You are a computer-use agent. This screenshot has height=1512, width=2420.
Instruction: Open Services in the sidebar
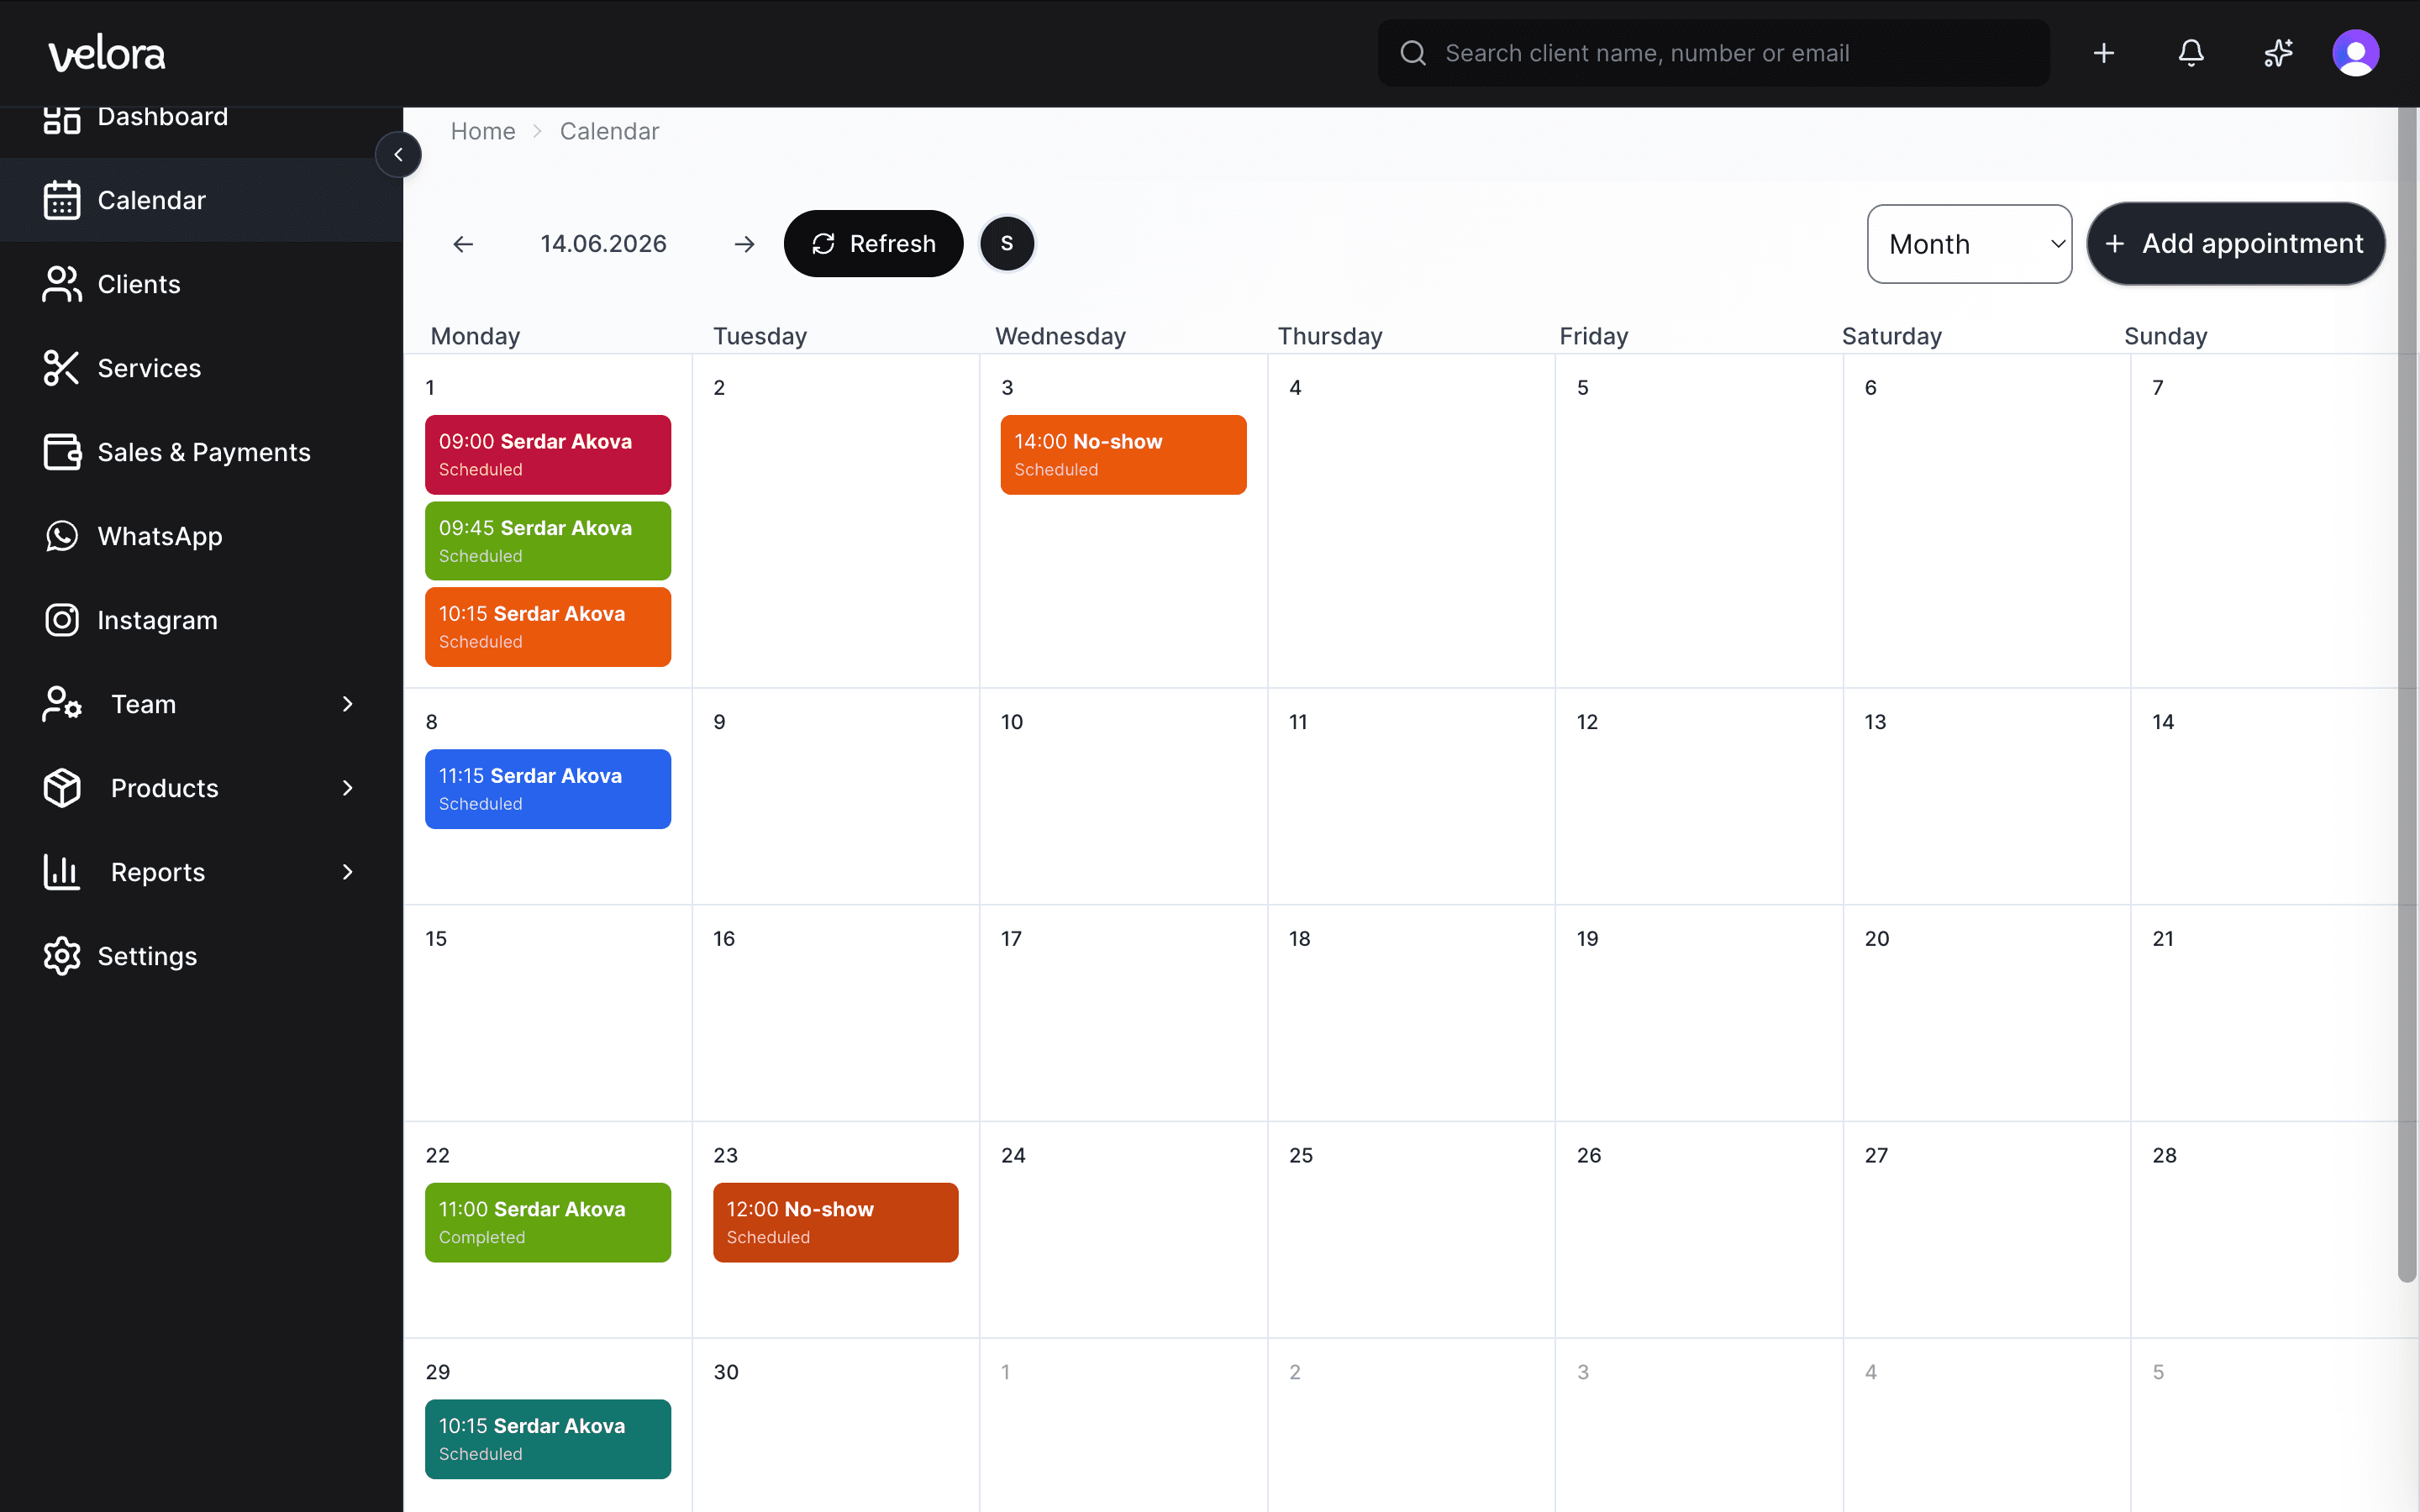[x=200, y=368]
